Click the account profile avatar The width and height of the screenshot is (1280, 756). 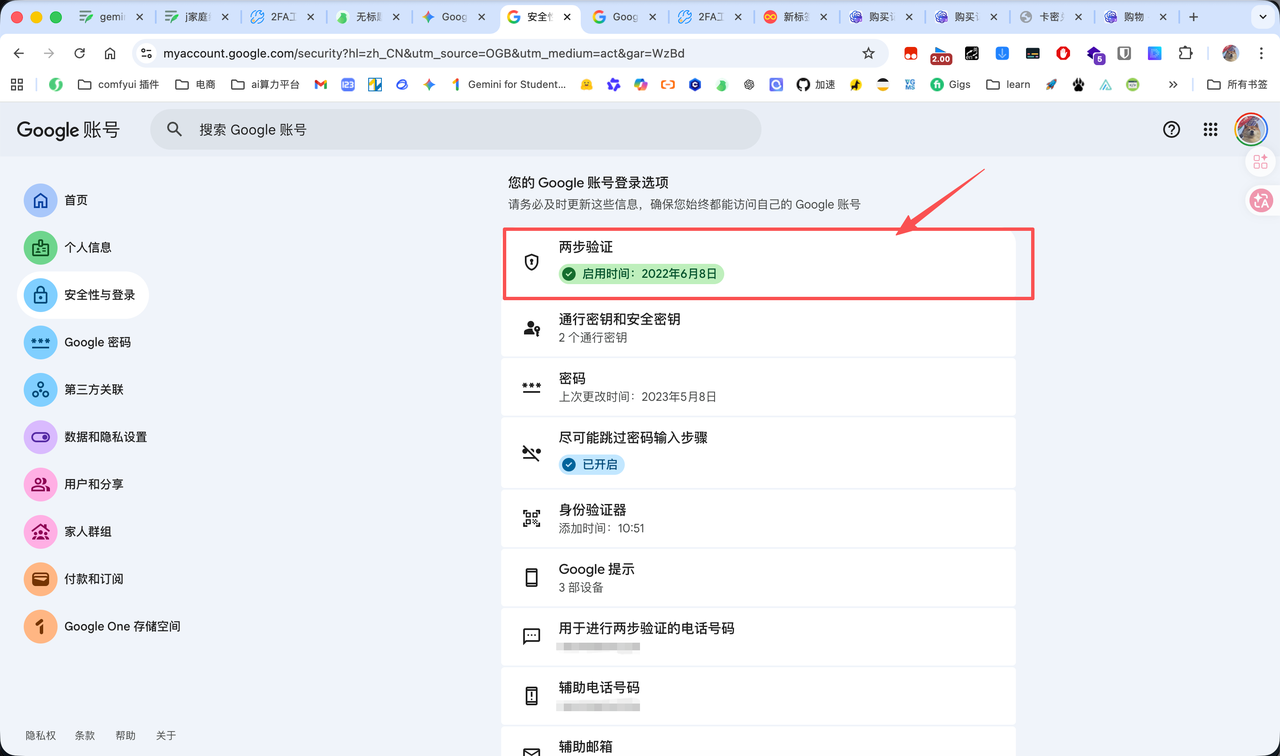(x=1250, y=129)
